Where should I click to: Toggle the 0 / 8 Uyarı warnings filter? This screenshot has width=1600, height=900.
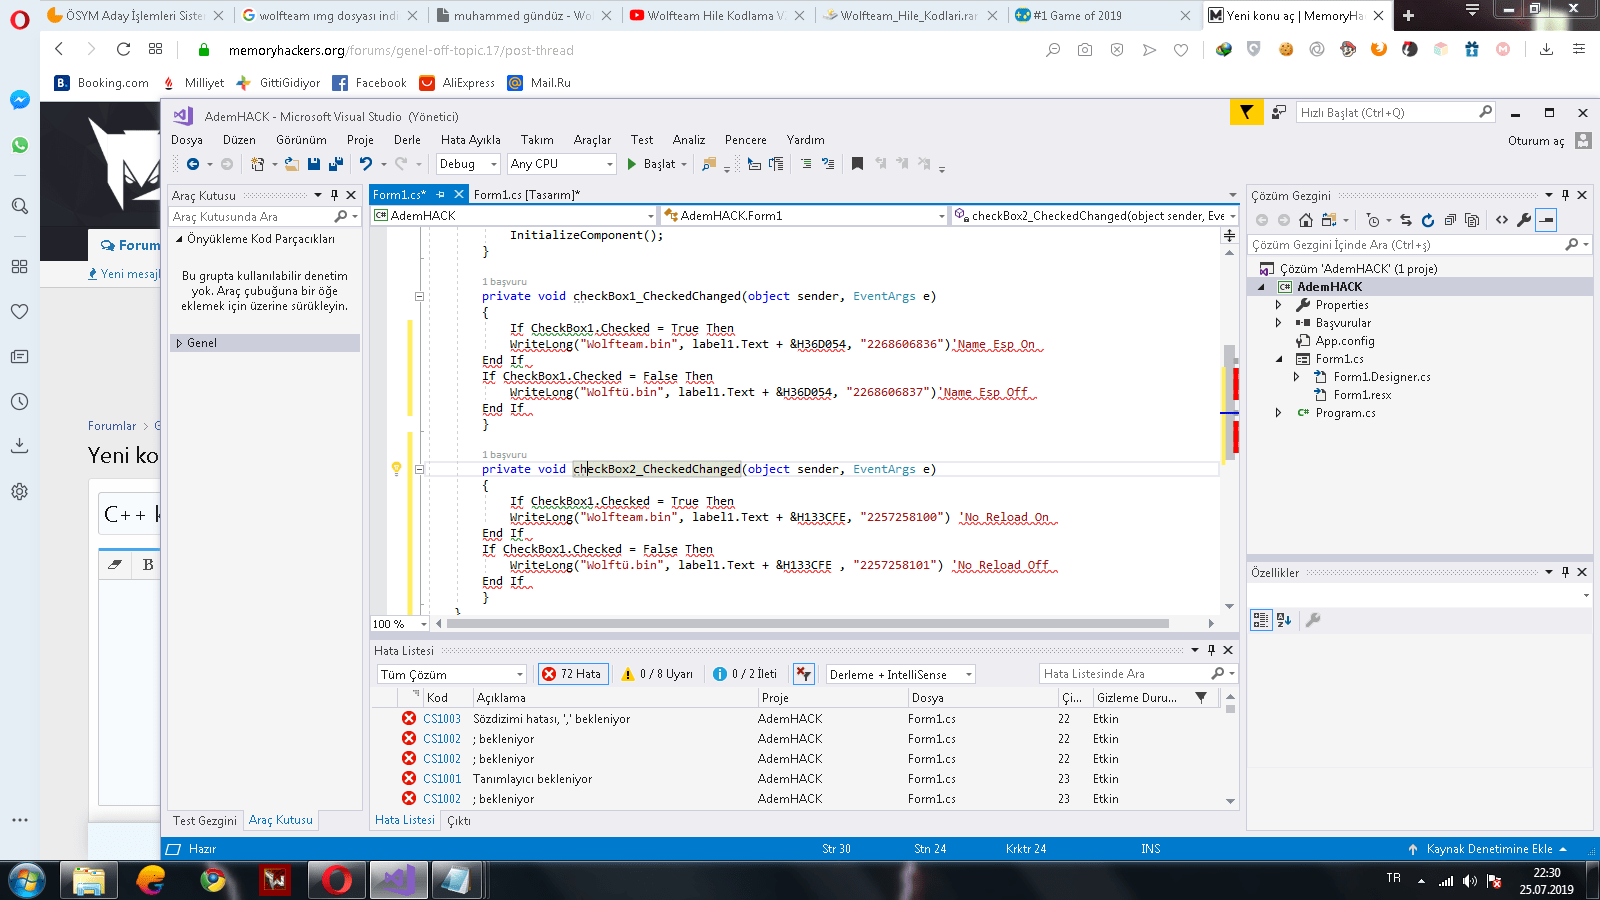[x=657, y=674]
